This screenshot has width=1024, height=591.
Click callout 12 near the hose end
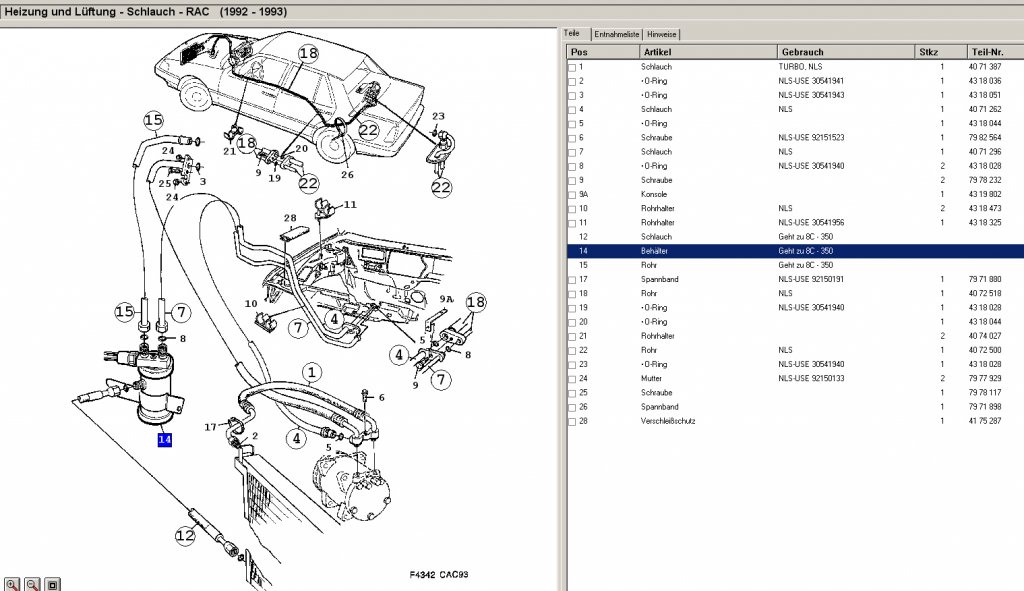pos(185,535)
